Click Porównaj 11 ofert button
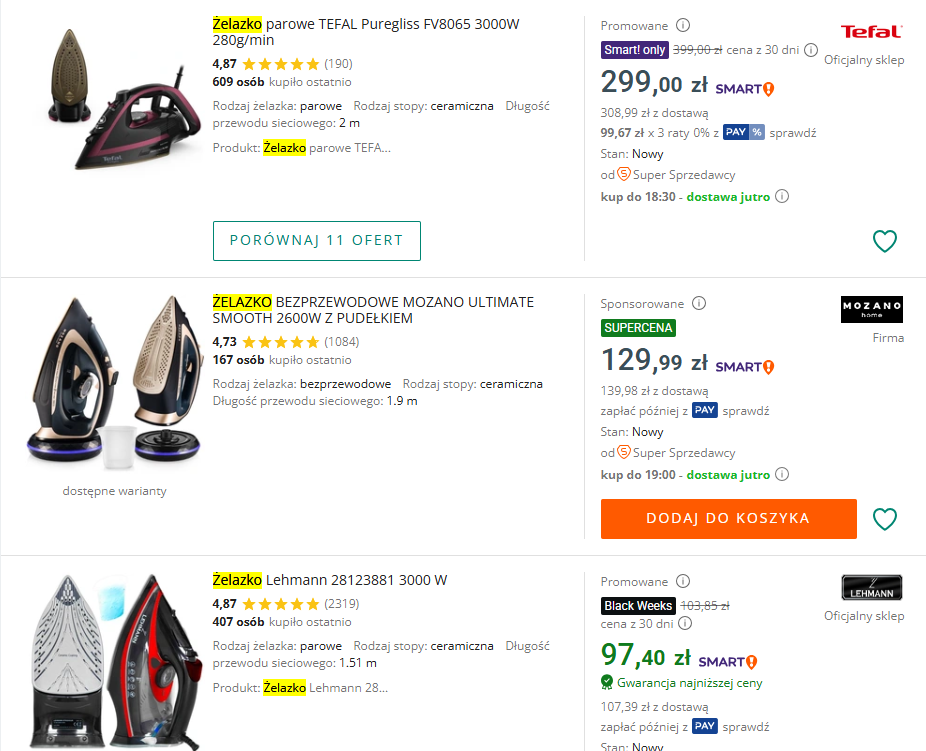 (316, 241)
